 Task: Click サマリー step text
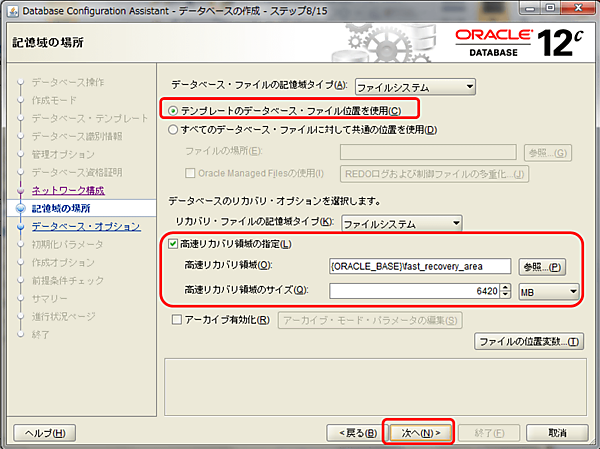50,298
